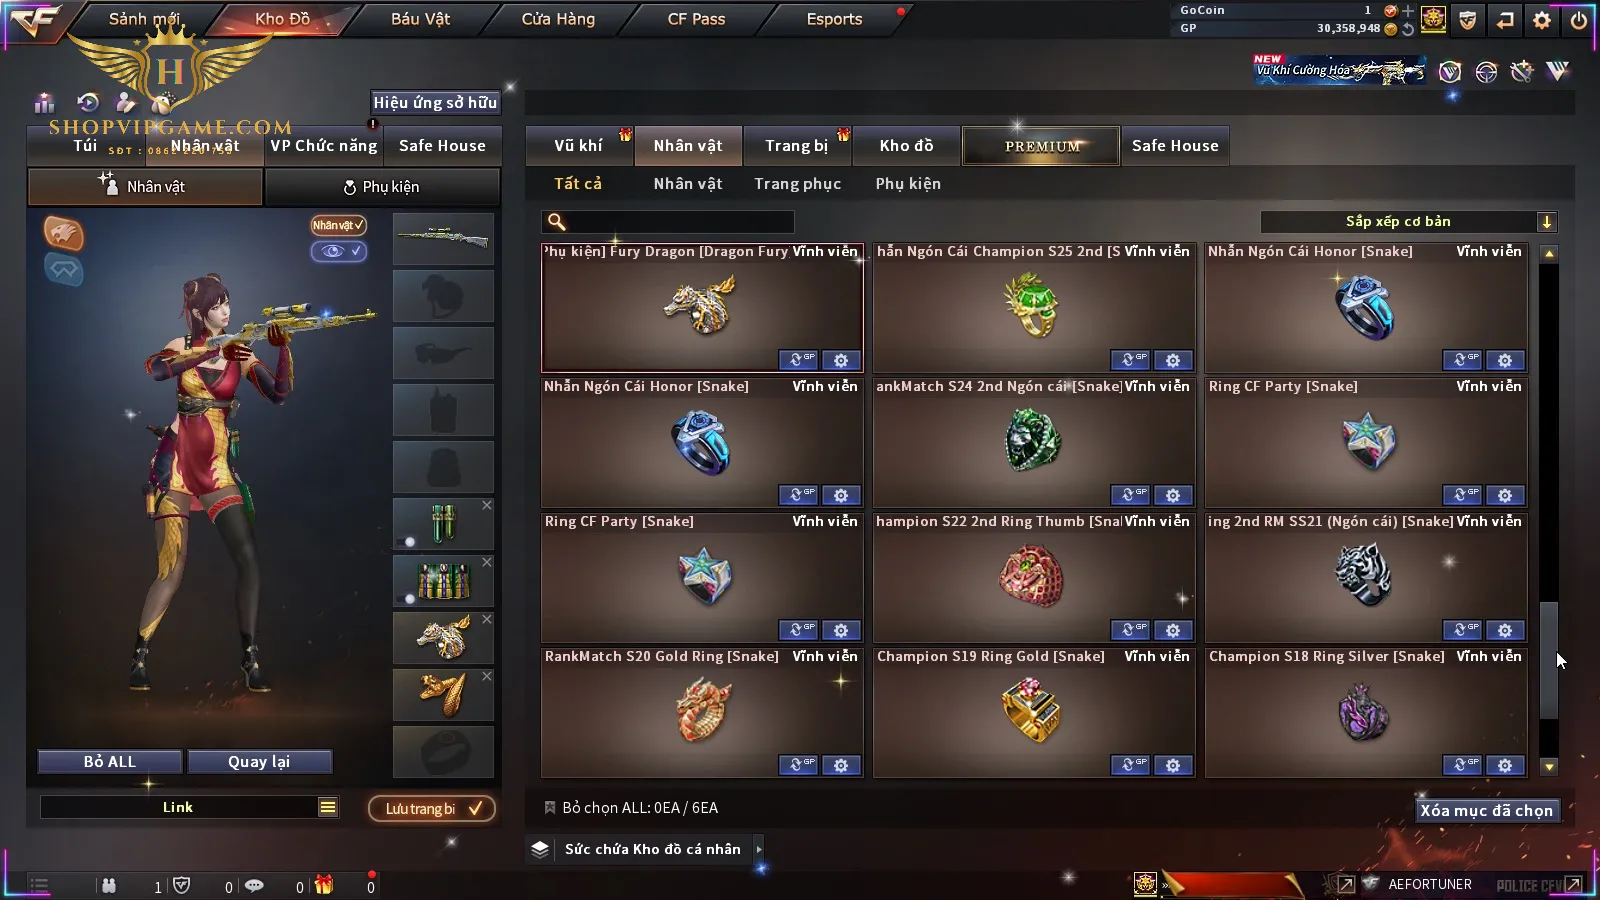This screenshot has height=900, width=1600.
Task: Click Xóa mục đã chọn button
Action: point(1486,811)
